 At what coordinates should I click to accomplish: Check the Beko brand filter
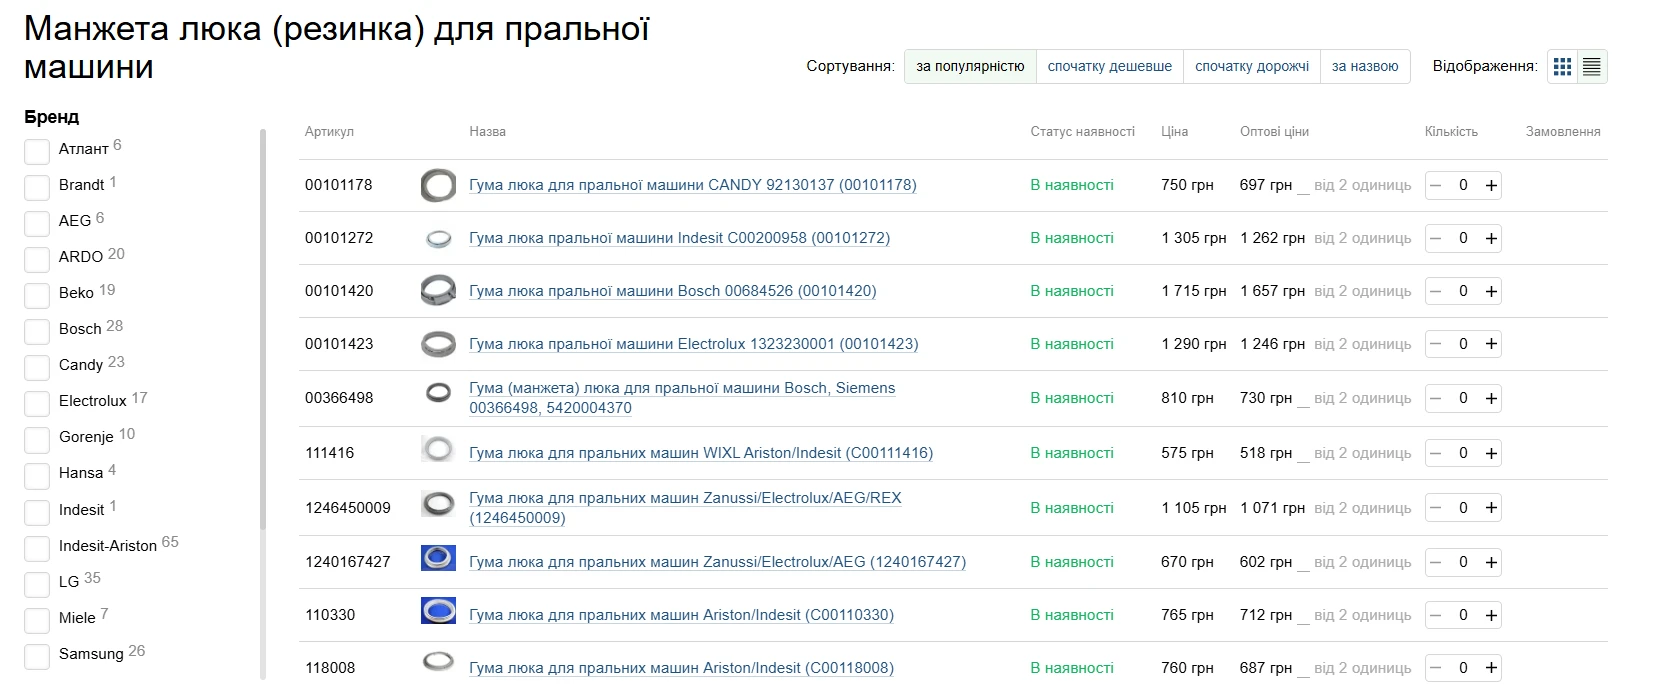pyautogui.click(x=37, y=295)
